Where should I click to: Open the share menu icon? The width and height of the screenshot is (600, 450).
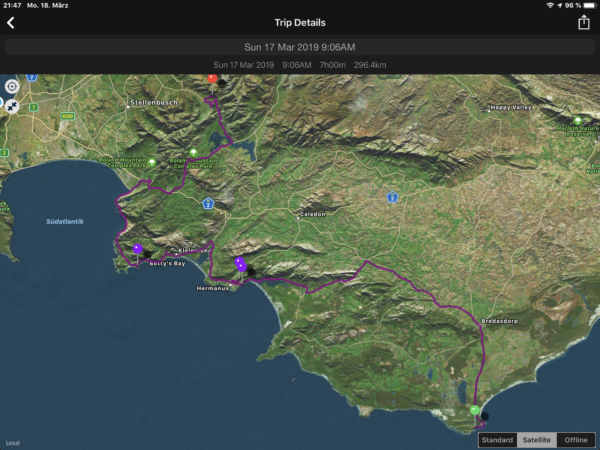[x=584, y=22]
